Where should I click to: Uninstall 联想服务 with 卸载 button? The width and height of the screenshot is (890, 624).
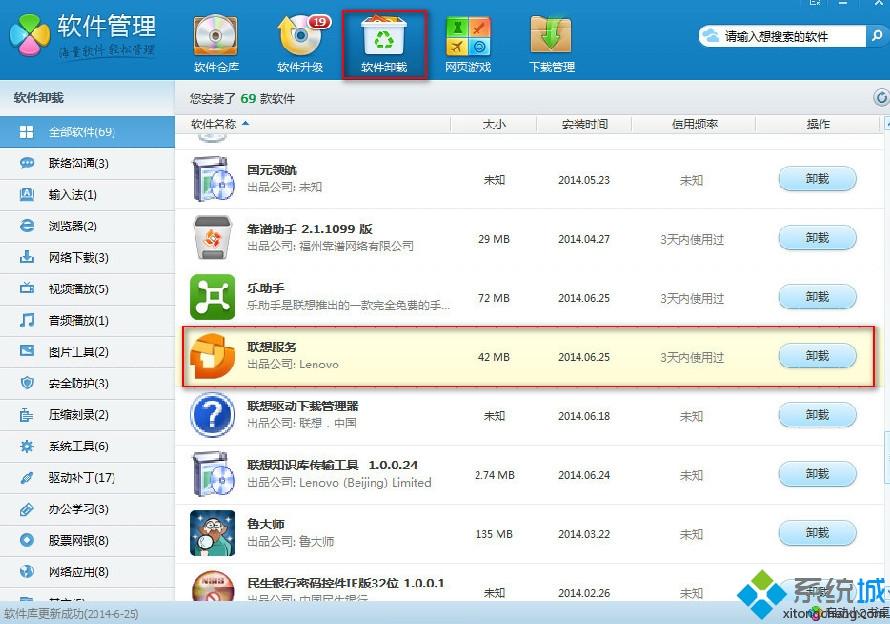coord(817,356)
